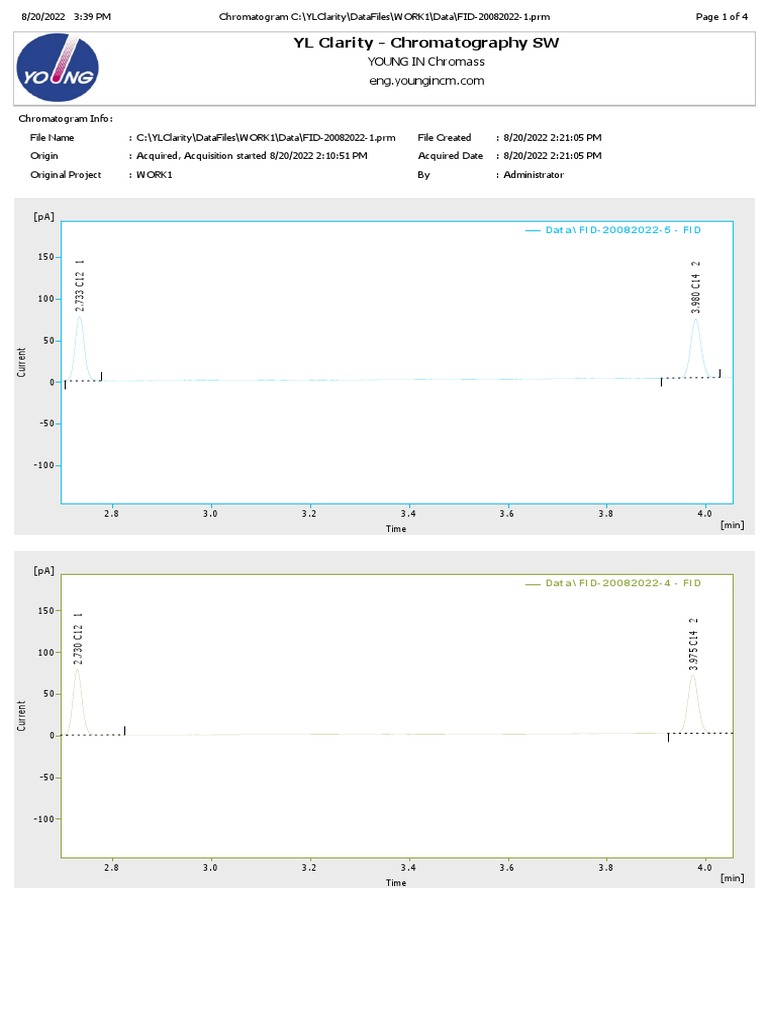Click the 150 tick on top chart current axis
Image resolution: width=768 pixels, height=1024 pixels.
46,257
